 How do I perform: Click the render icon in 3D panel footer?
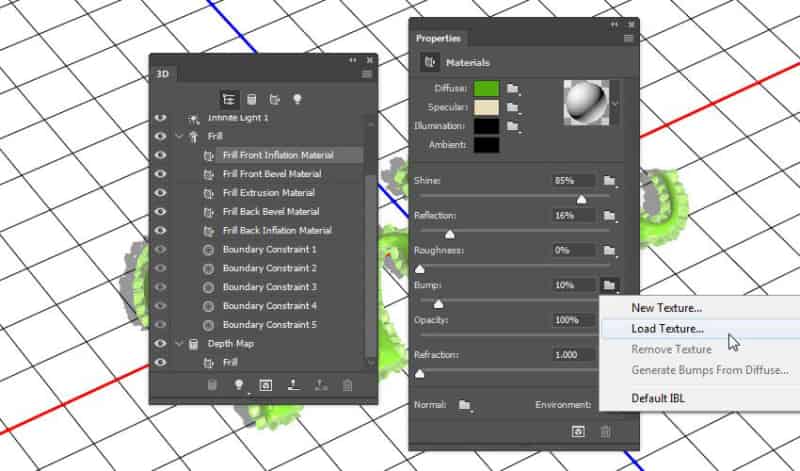(265, 385)
